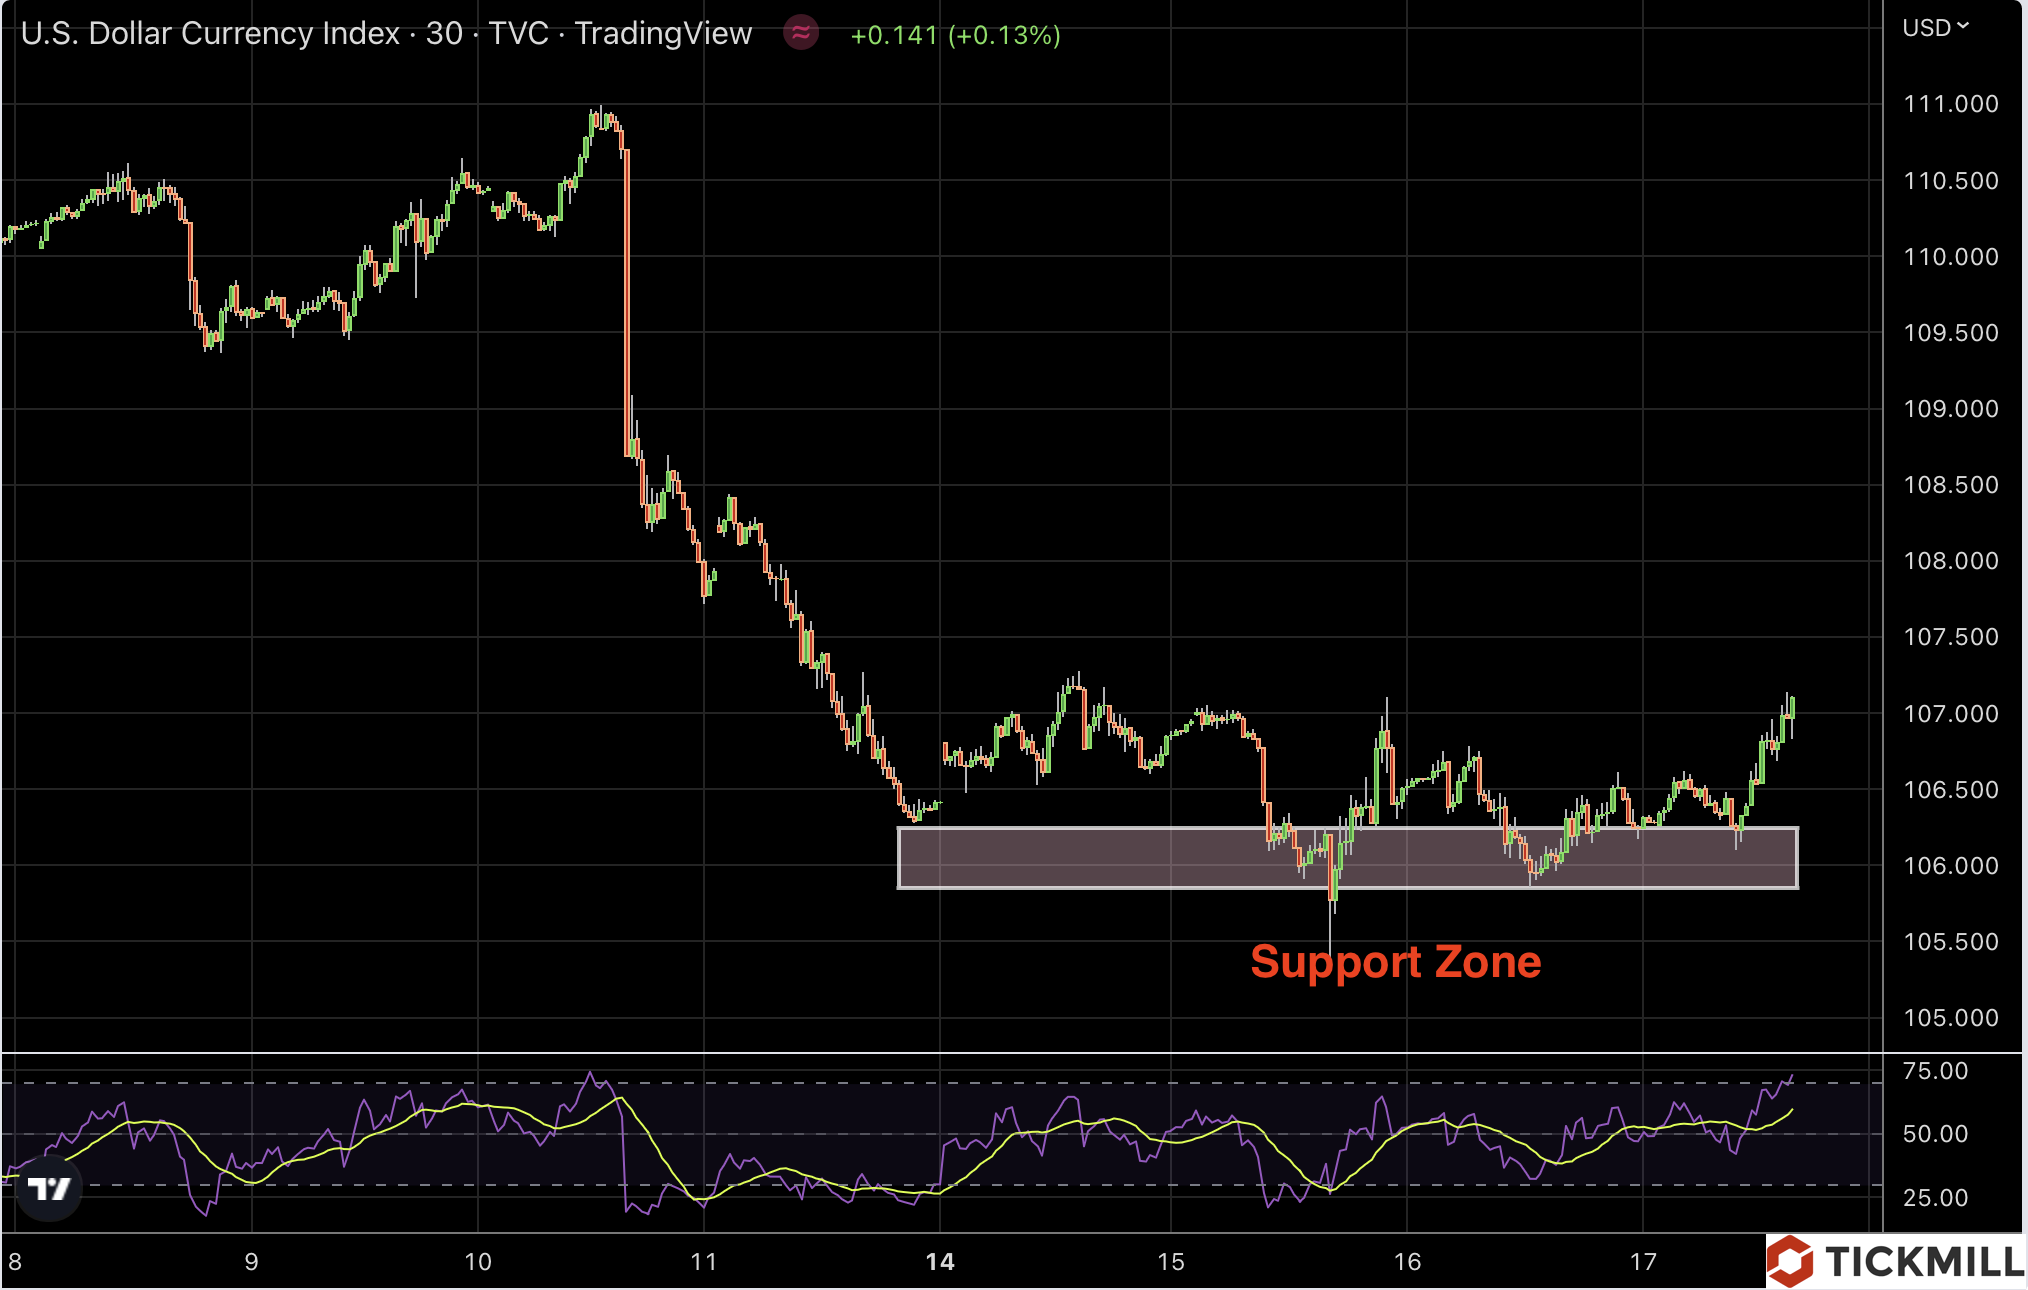Select the red Support Zone text label
This screenshot has height=1290, width=2028.
click(1395, 962)
